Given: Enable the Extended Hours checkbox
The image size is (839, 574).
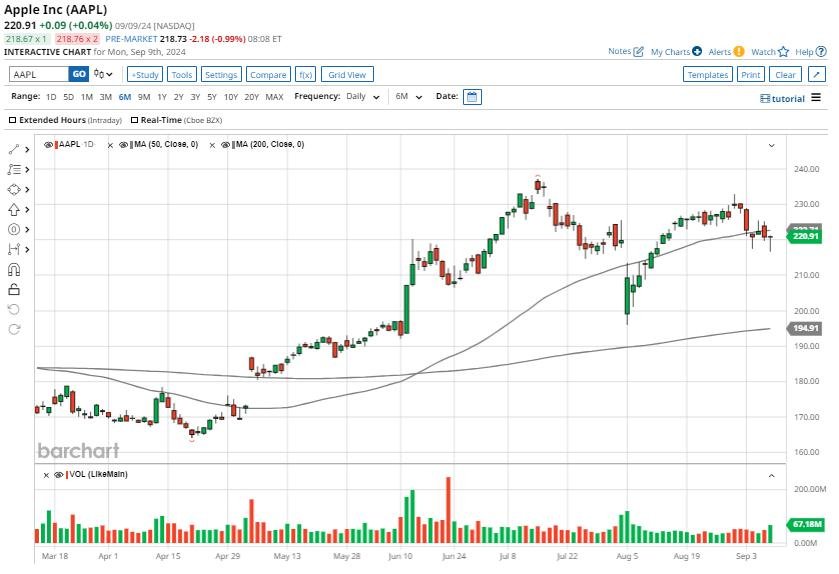Looking at the screenshot, I should coord(13,120).
